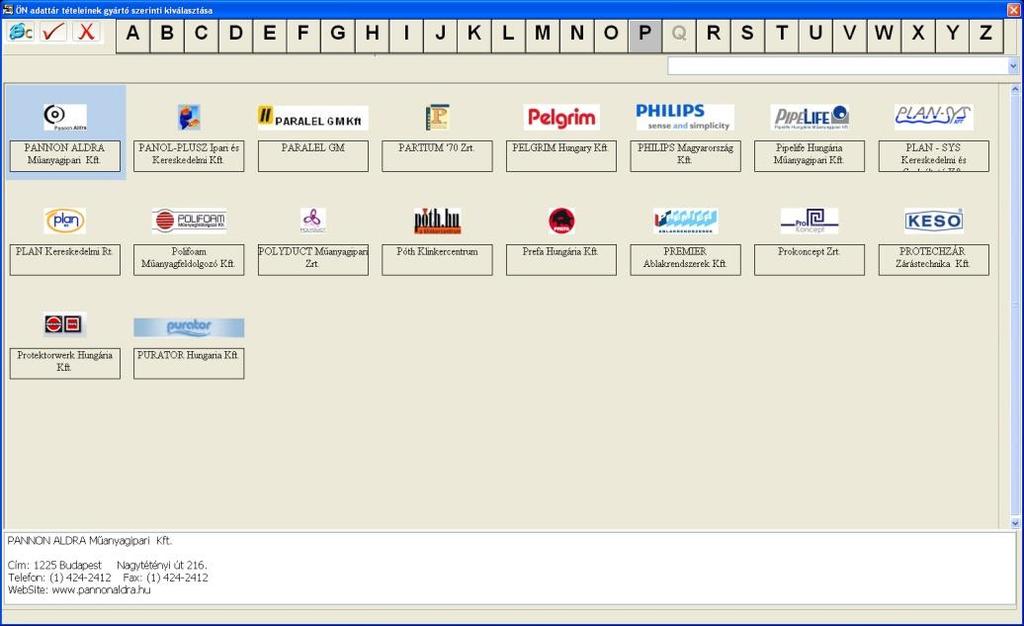Image resolution: width=1024 pixels, height=626 pixels.
Task: Switch to letter G tab
Action: pyautogui.click(x=338, y=33)
